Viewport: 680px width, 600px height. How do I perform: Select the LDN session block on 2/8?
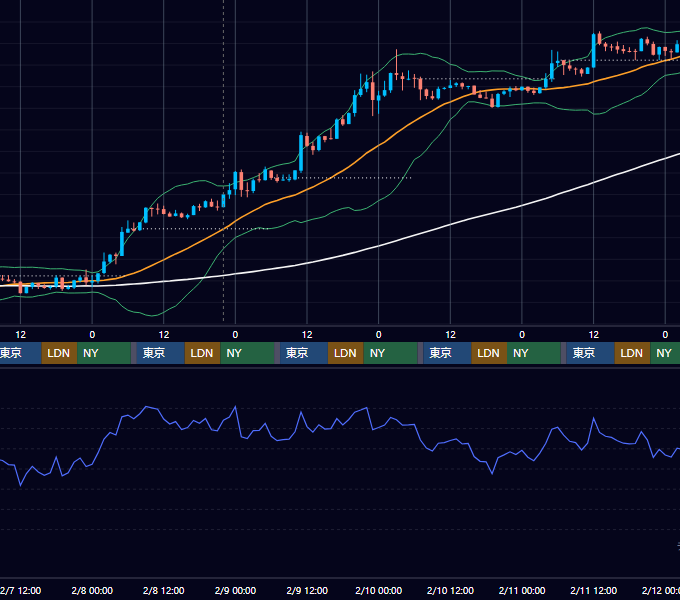[x=203, y=353]
